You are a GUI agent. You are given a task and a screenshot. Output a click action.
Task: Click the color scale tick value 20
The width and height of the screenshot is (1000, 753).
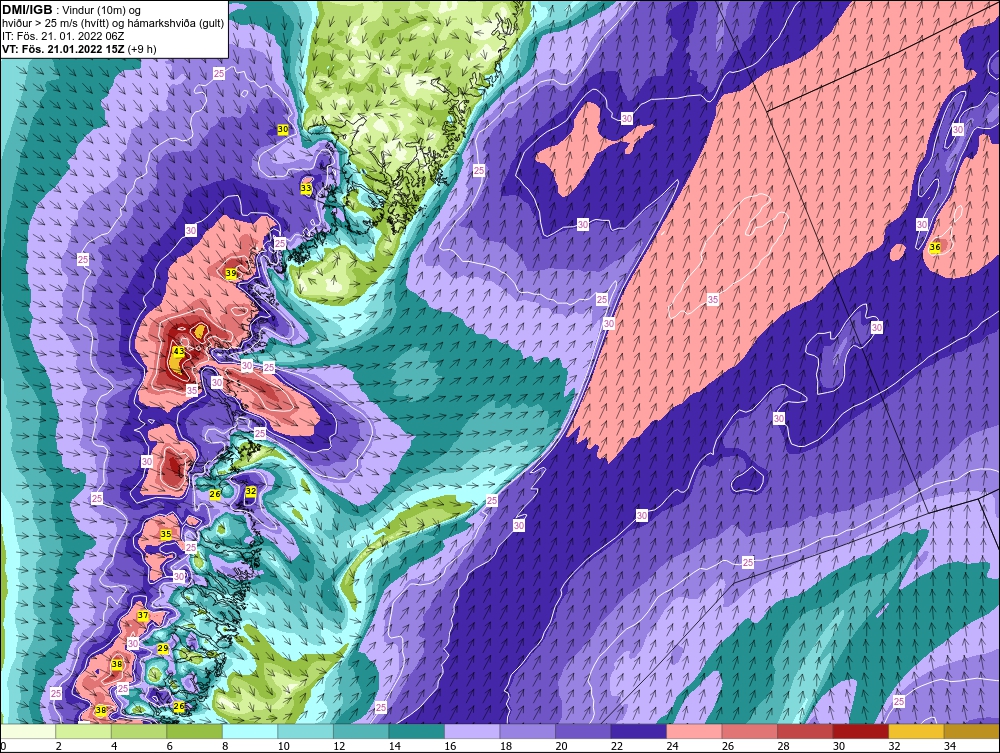pyautogui.click(x=561, y=746)
